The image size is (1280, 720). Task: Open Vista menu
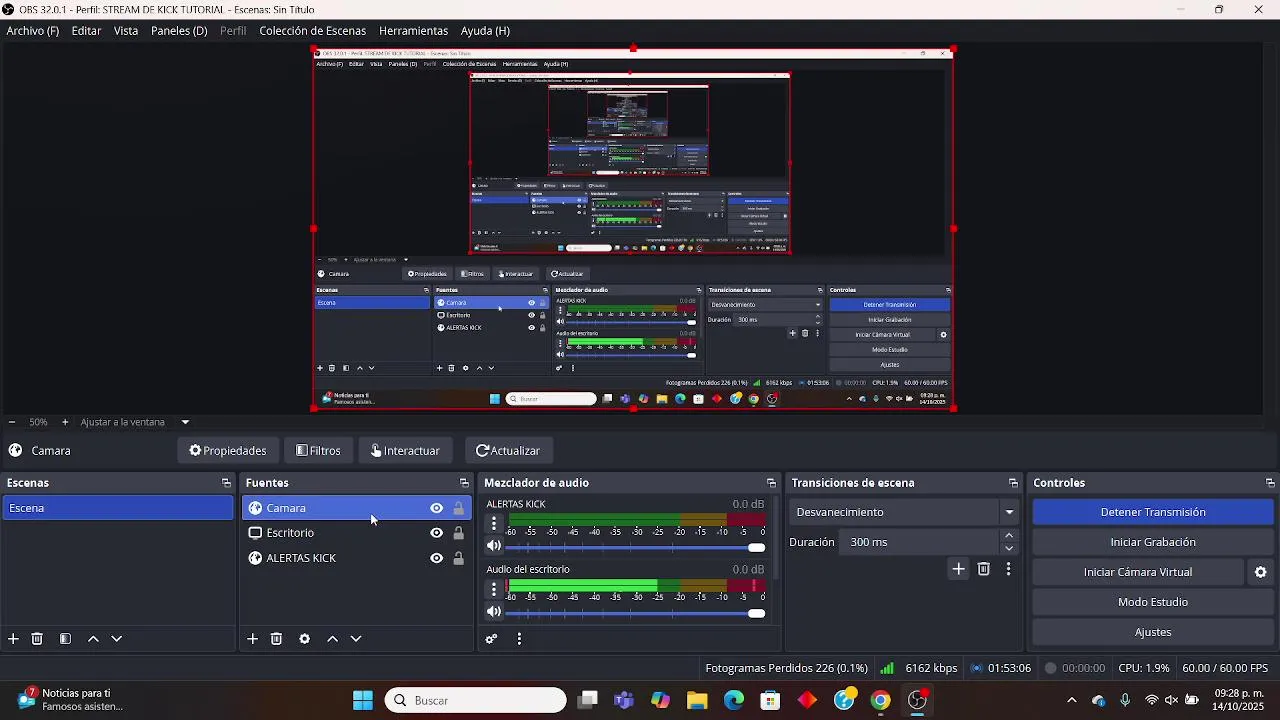tap(126, 31)
